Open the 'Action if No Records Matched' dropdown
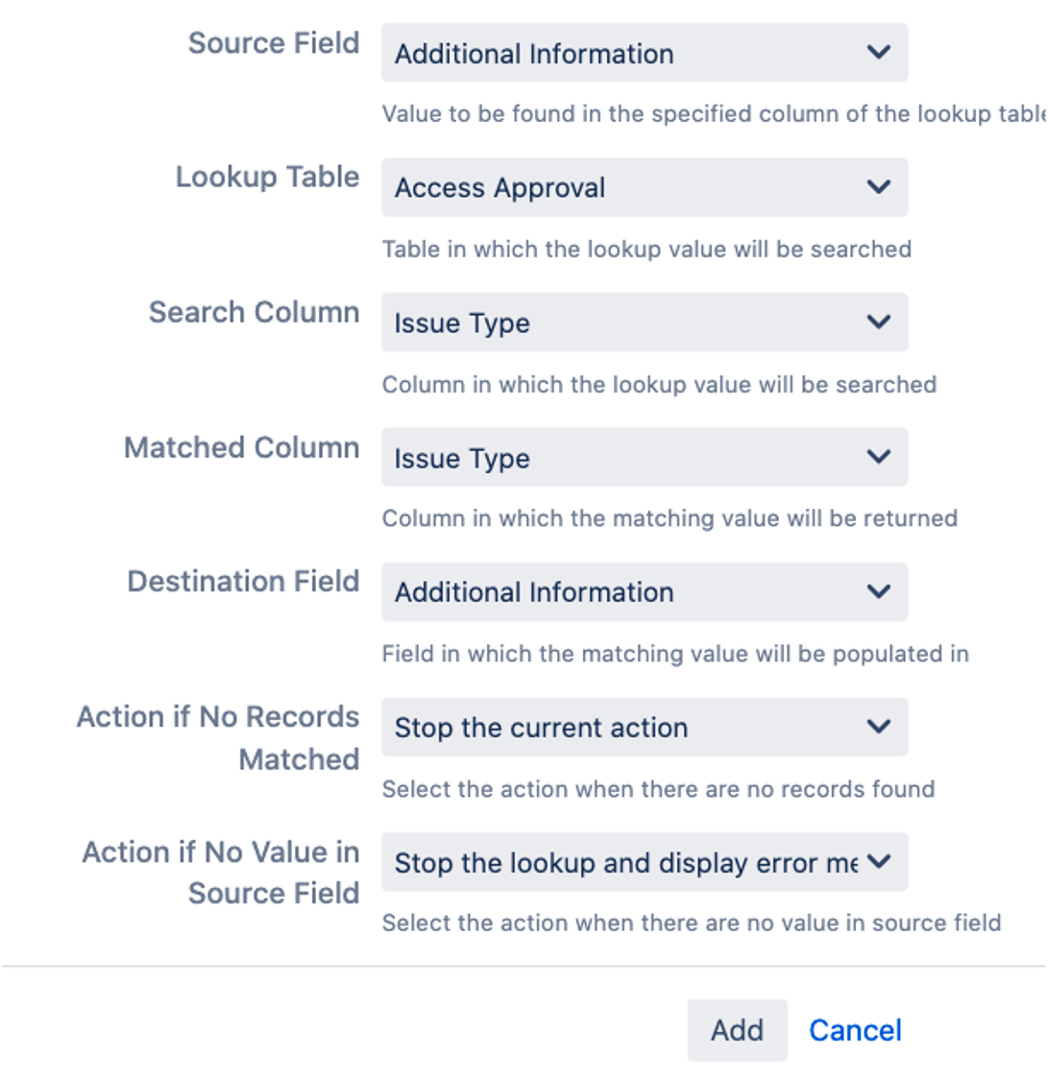Screen dimensions: 1048x1080 [x=620, y=728]
